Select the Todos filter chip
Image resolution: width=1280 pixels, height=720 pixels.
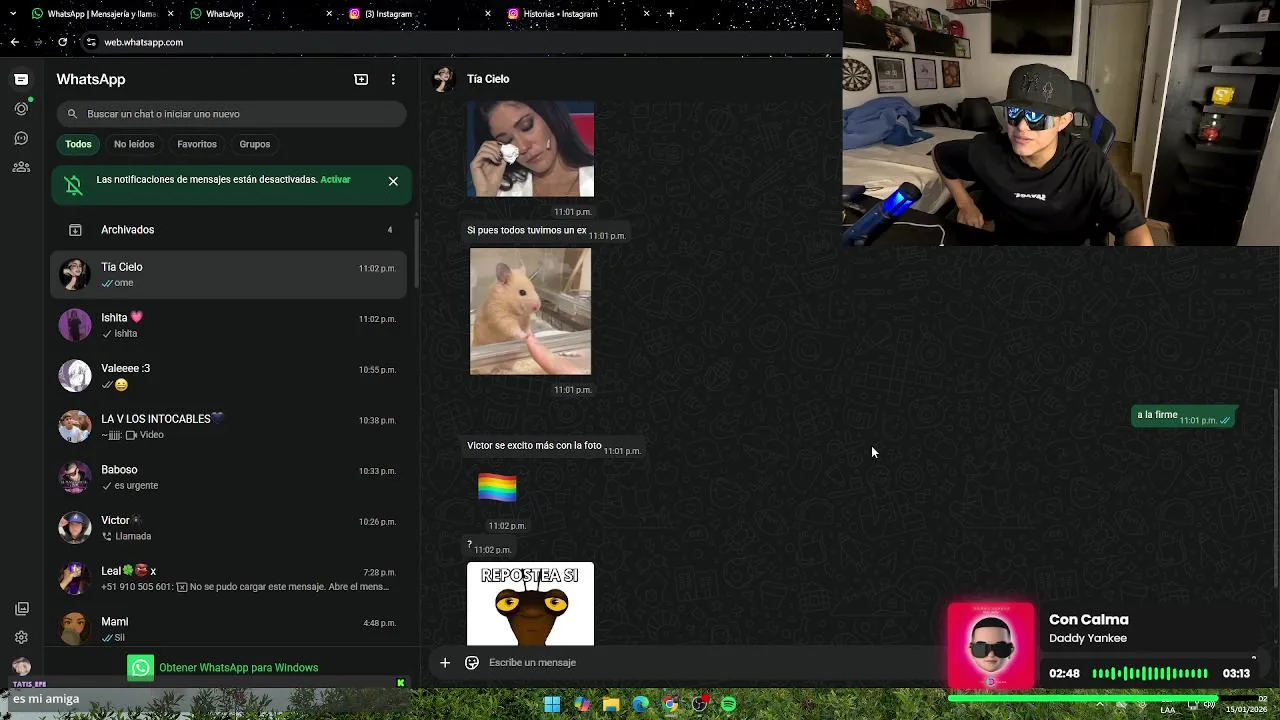point(78,144)
